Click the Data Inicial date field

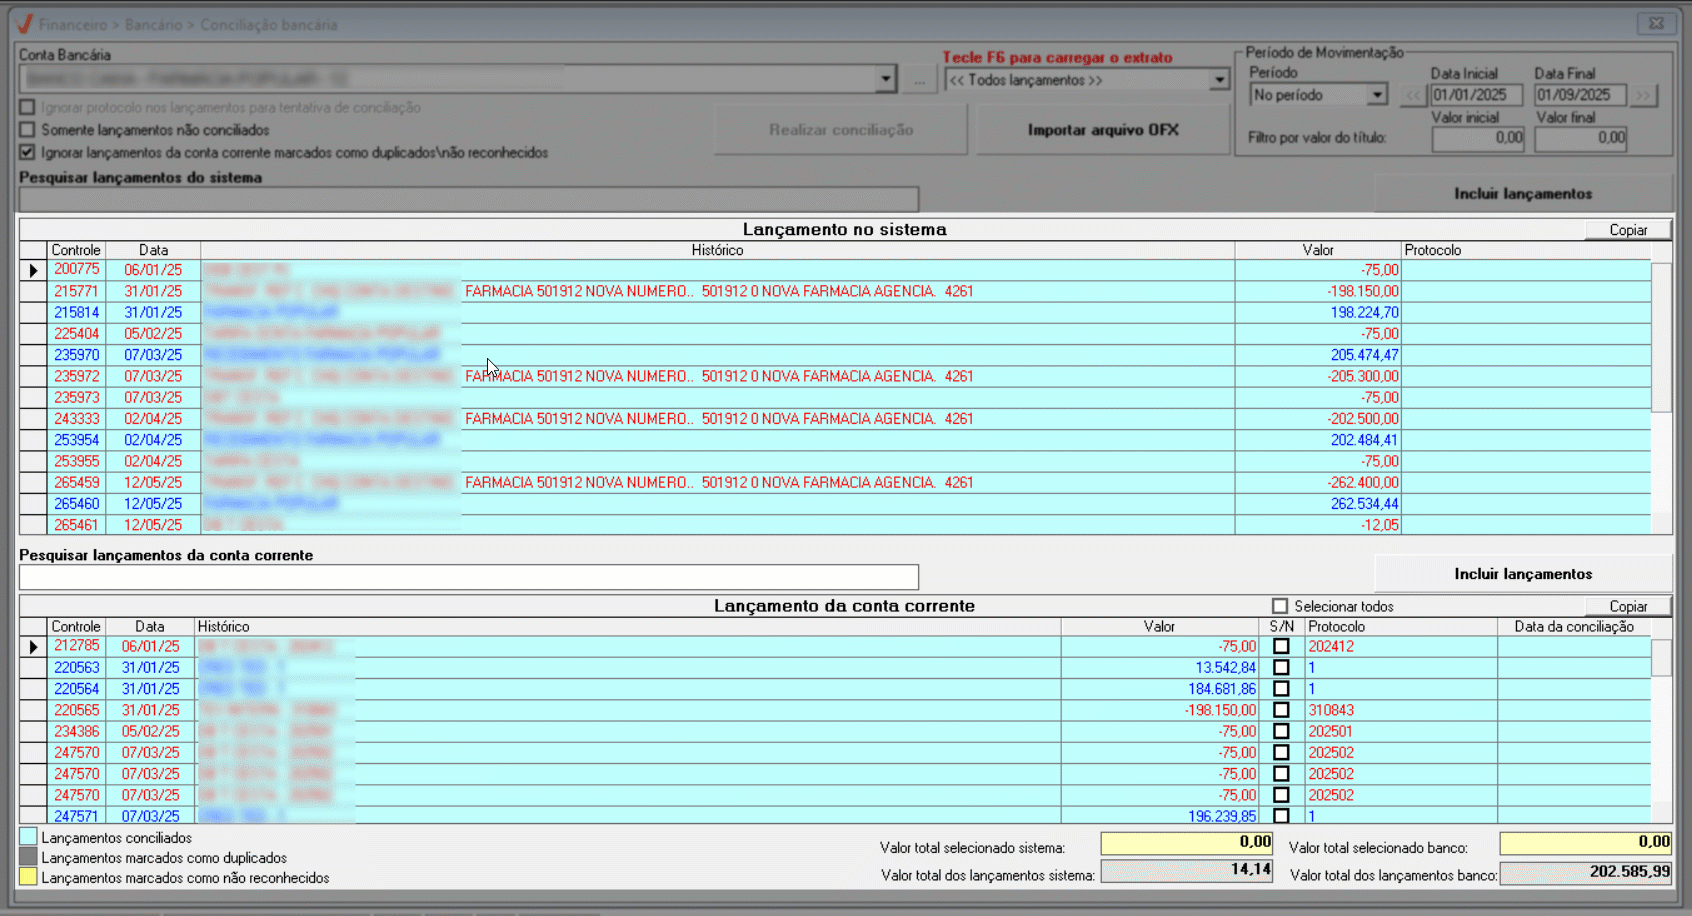[1475, 95]
